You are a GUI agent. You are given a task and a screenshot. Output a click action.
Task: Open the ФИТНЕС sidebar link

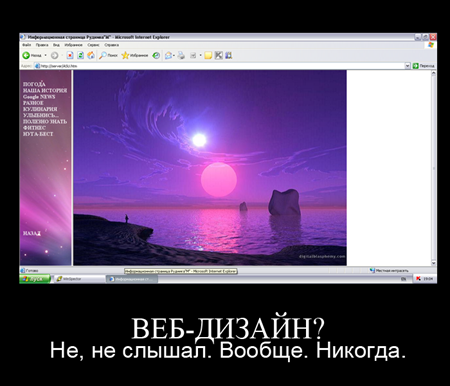[34, 128]
